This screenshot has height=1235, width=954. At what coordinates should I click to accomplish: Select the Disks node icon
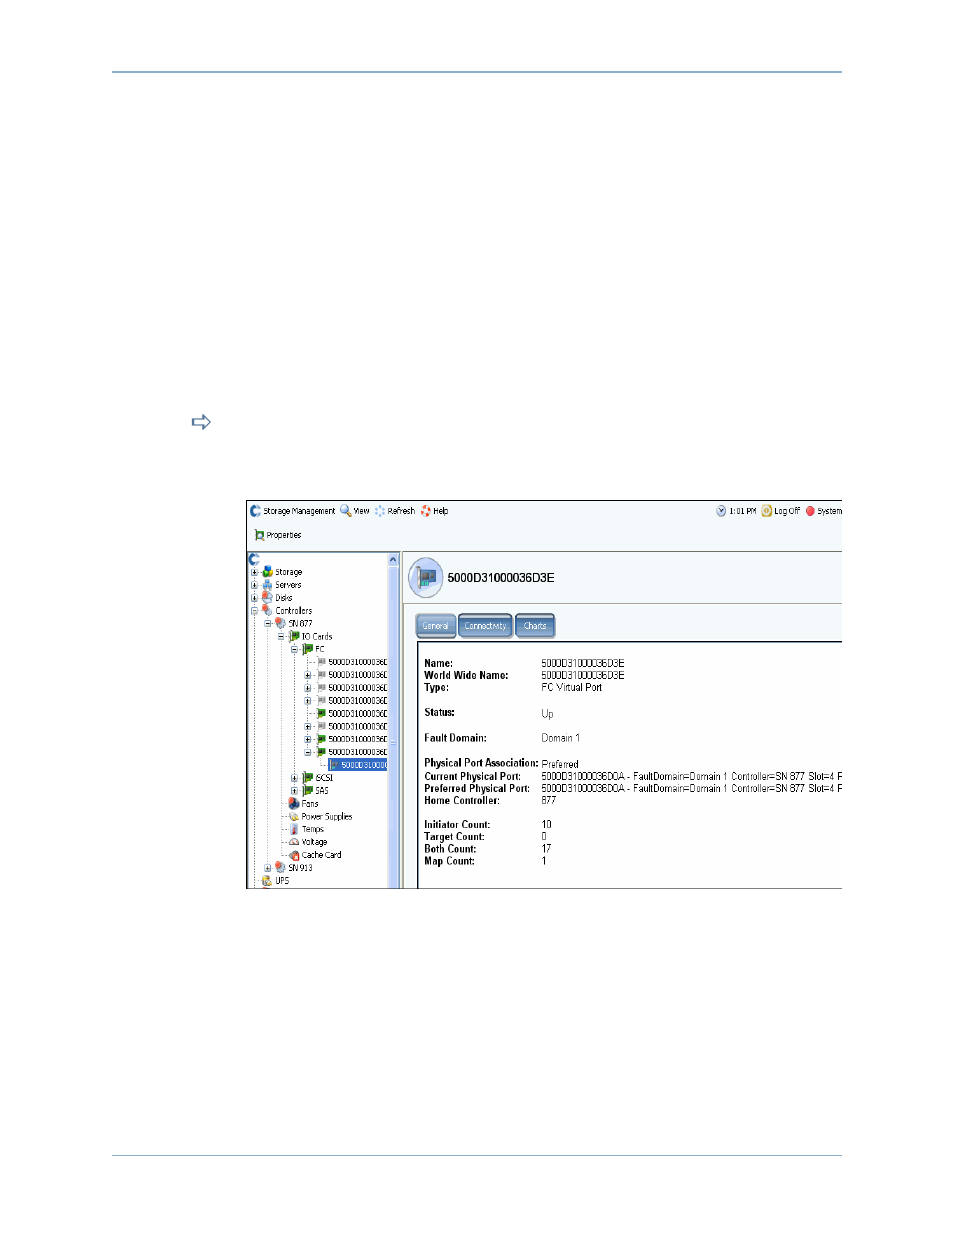[x=267, y=597]
